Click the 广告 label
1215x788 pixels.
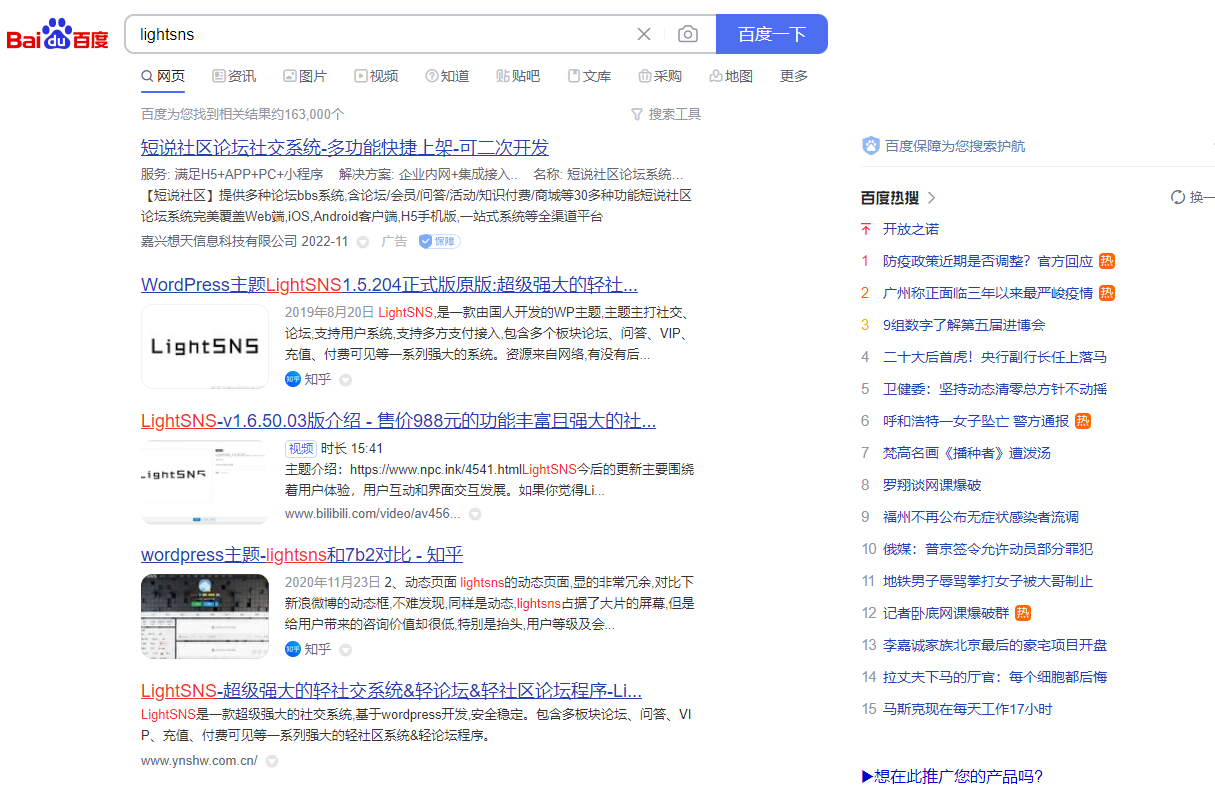coord(394,241)
